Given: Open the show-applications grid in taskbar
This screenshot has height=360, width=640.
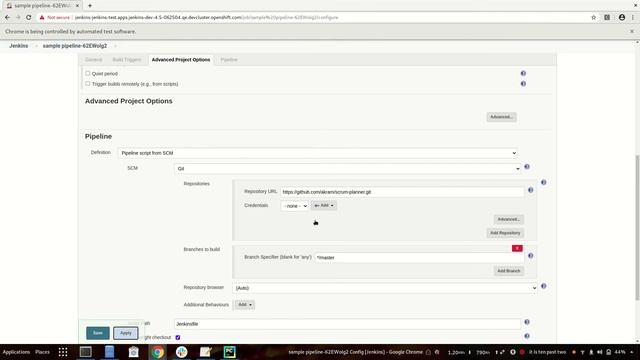Looking at the screenshot, I should tap(63, 352).
